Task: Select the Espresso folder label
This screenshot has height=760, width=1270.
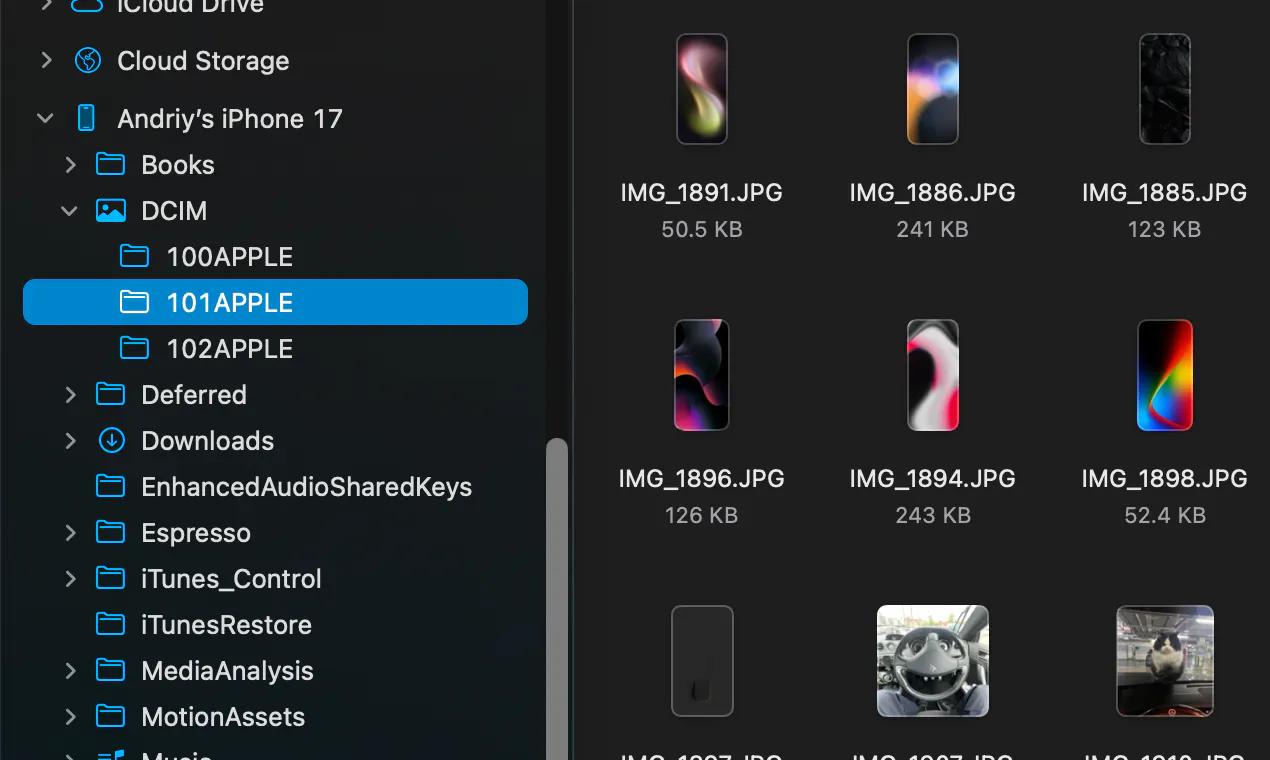Action: 196,533
